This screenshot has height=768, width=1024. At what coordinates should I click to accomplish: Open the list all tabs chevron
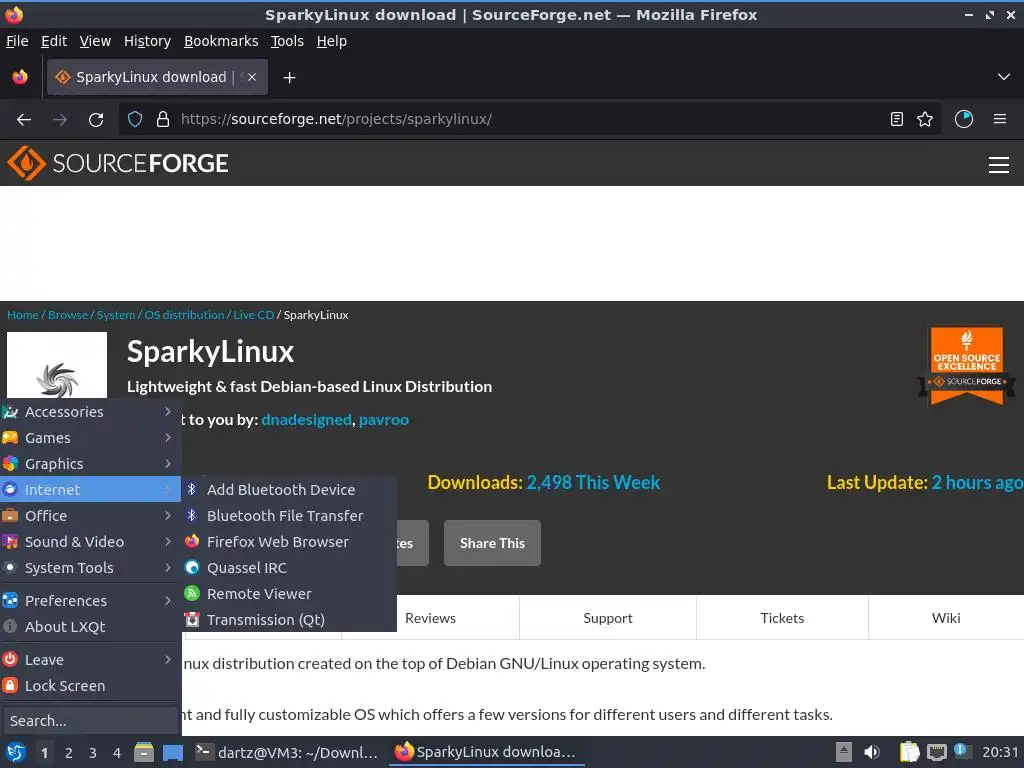pos(1004,77)
